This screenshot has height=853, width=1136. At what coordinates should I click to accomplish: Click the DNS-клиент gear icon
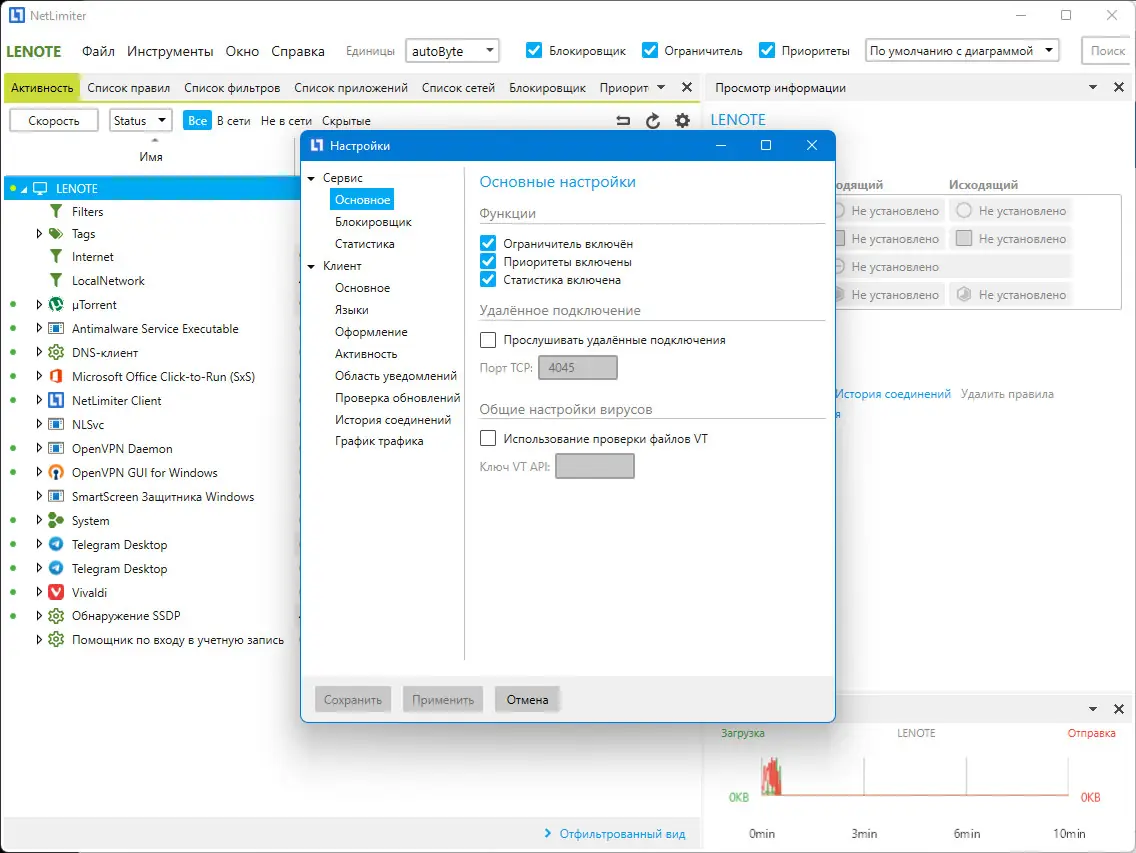click(56, 352)
